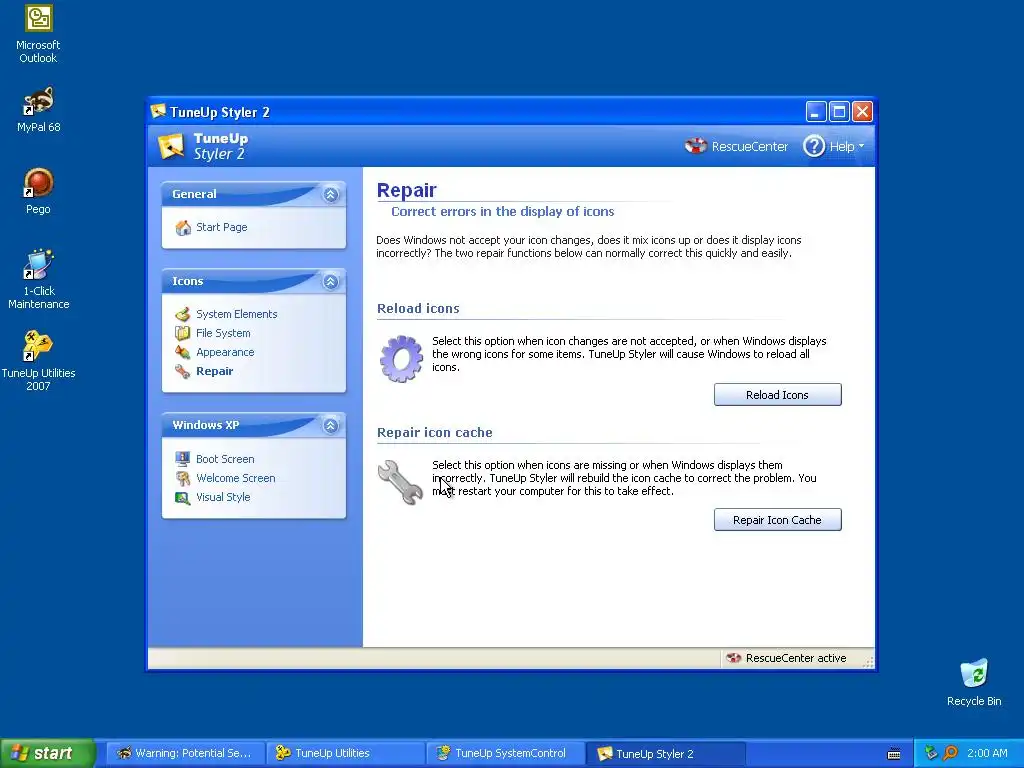Switch to TuneUp Utilities taskbar window
Image resolution: width=1024 pixels, height=768 pixels.
point(345,753)
